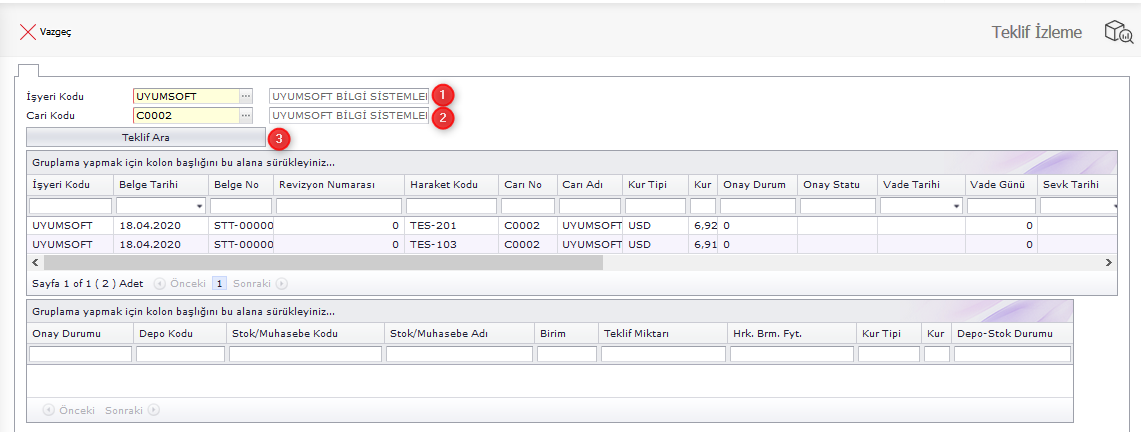Go to previous page in offers grid
The image size is (1141, 432).
click(x=180, y=283)
